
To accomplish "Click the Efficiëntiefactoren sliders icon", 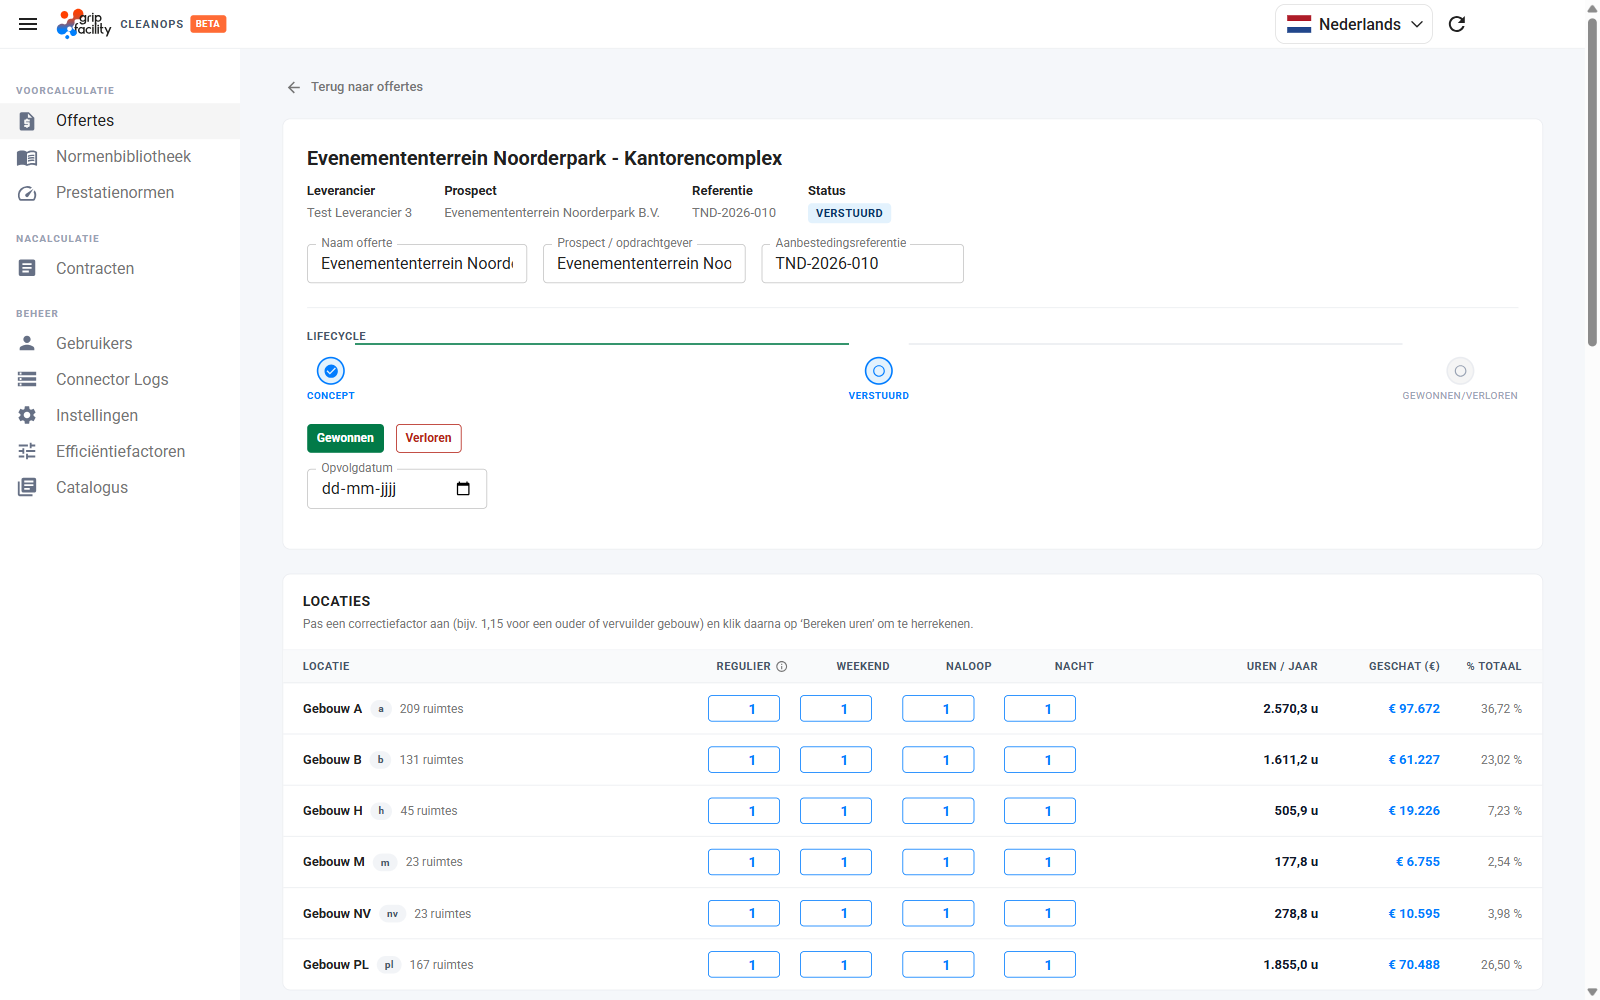I will [27, 451].
